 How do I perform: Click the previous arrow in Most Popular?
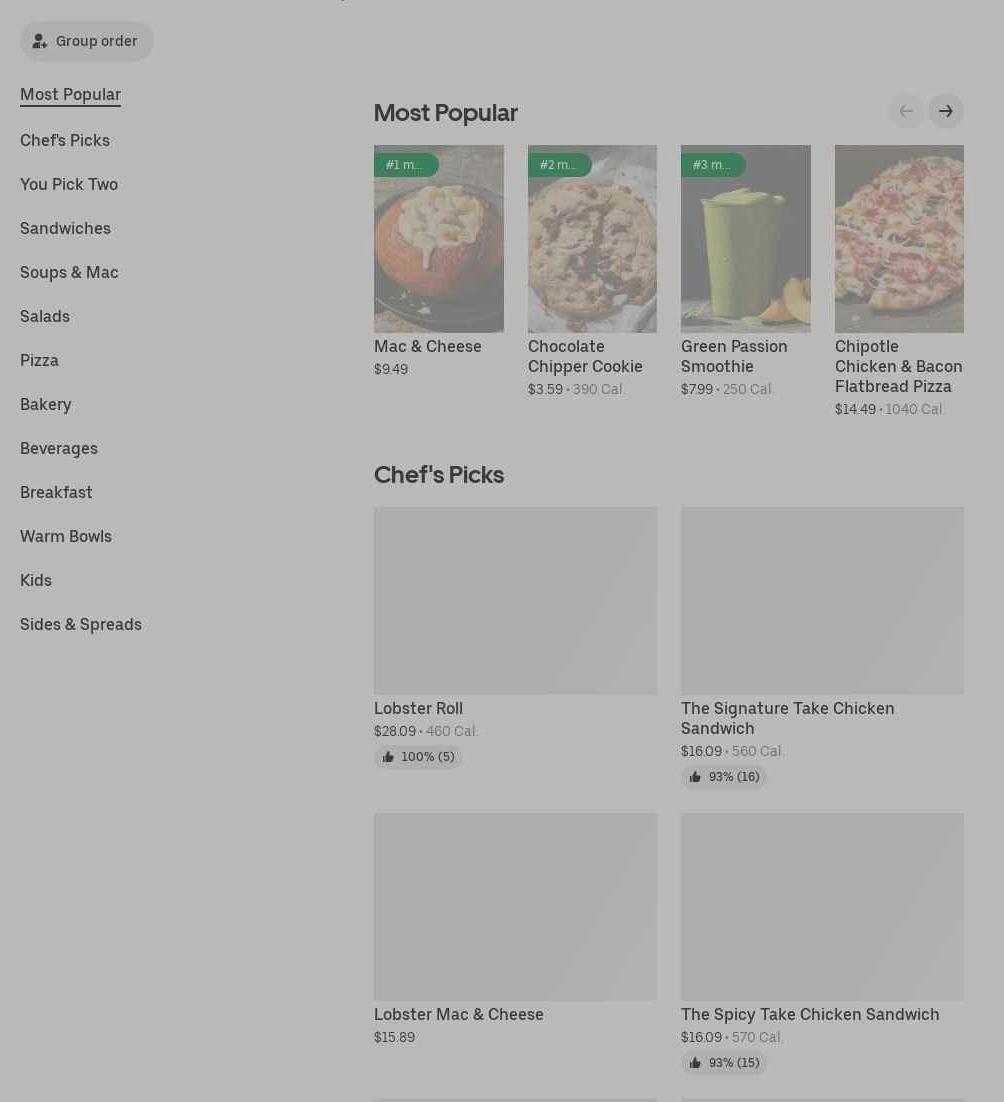pos(906,111)
